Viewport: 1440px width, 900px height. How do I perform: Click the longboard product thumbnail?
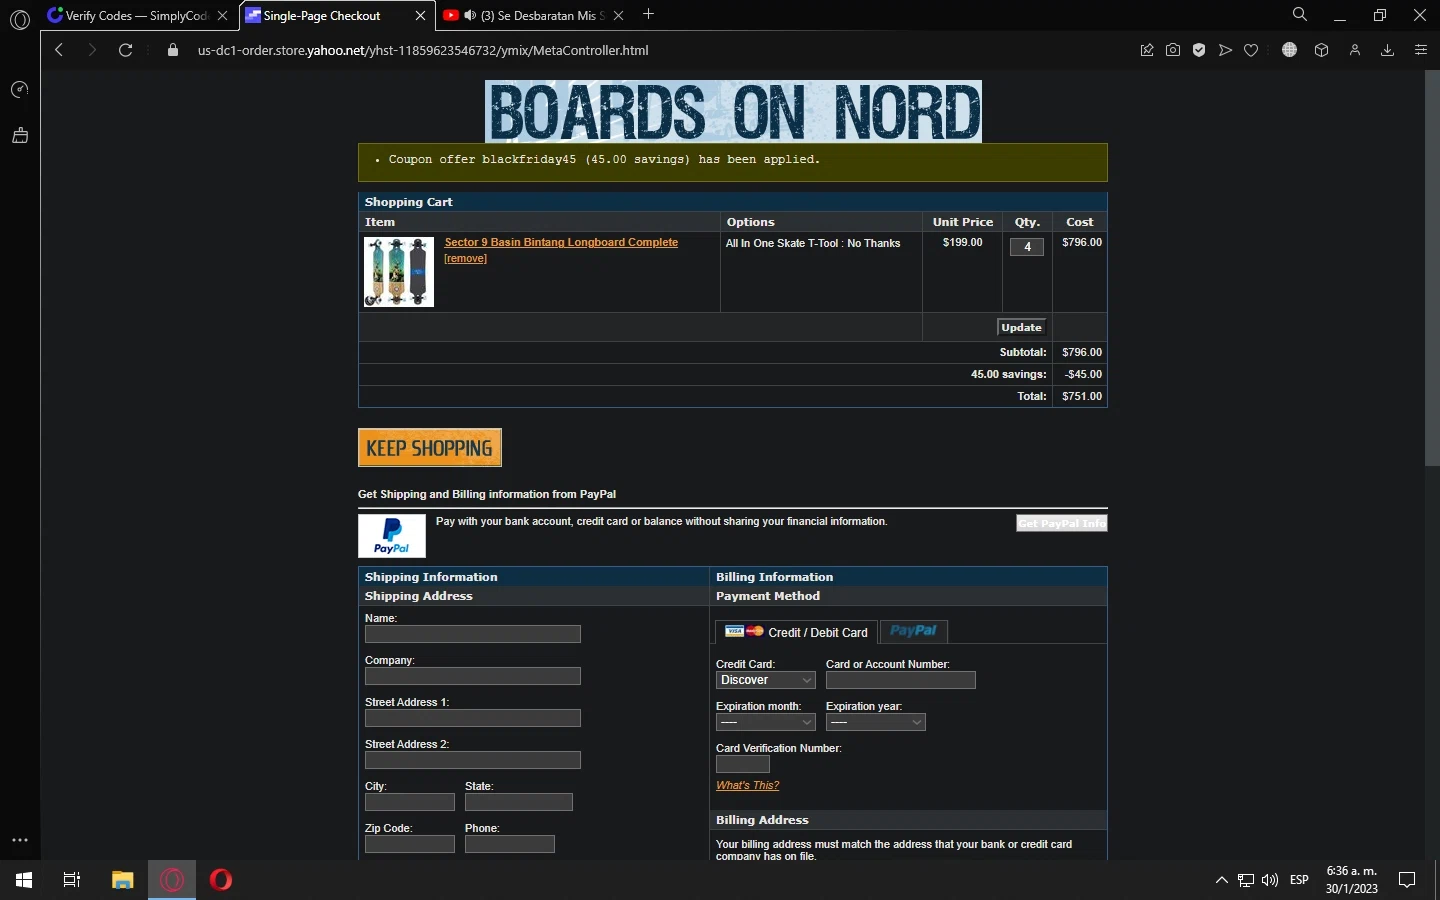[399, 272]
